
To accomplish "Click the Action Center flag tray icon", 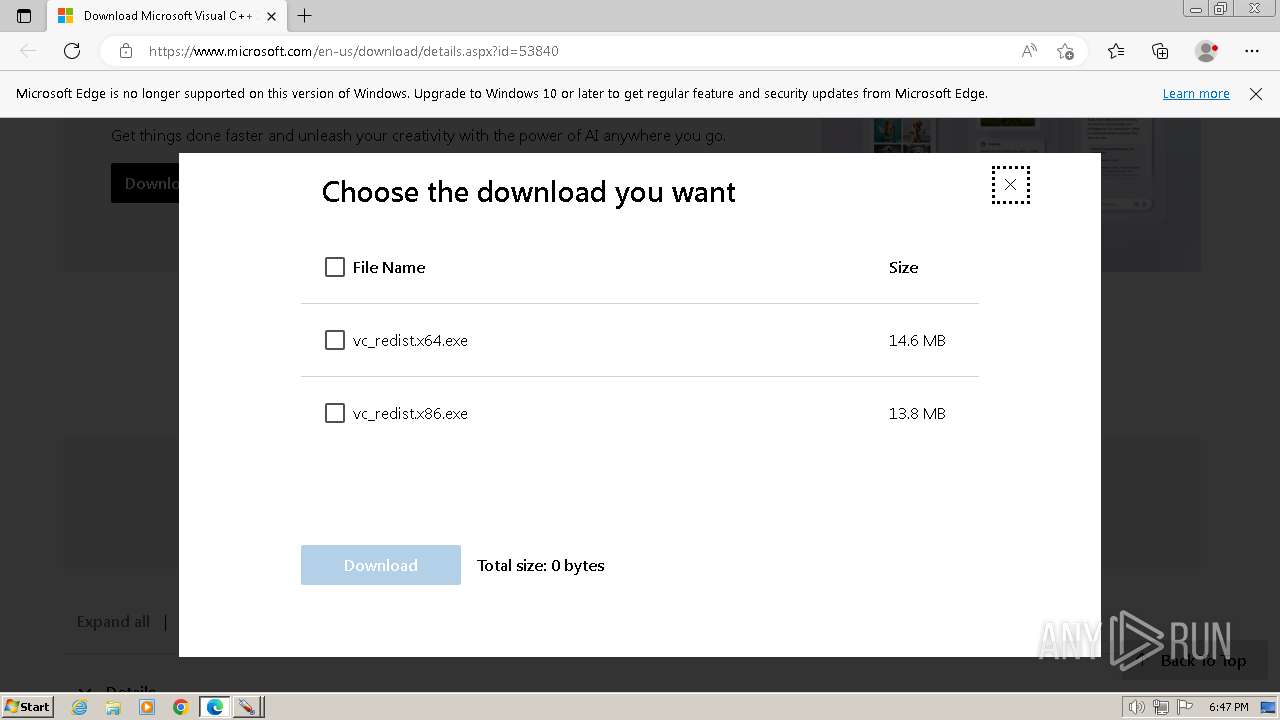I will click(1185, 707).
